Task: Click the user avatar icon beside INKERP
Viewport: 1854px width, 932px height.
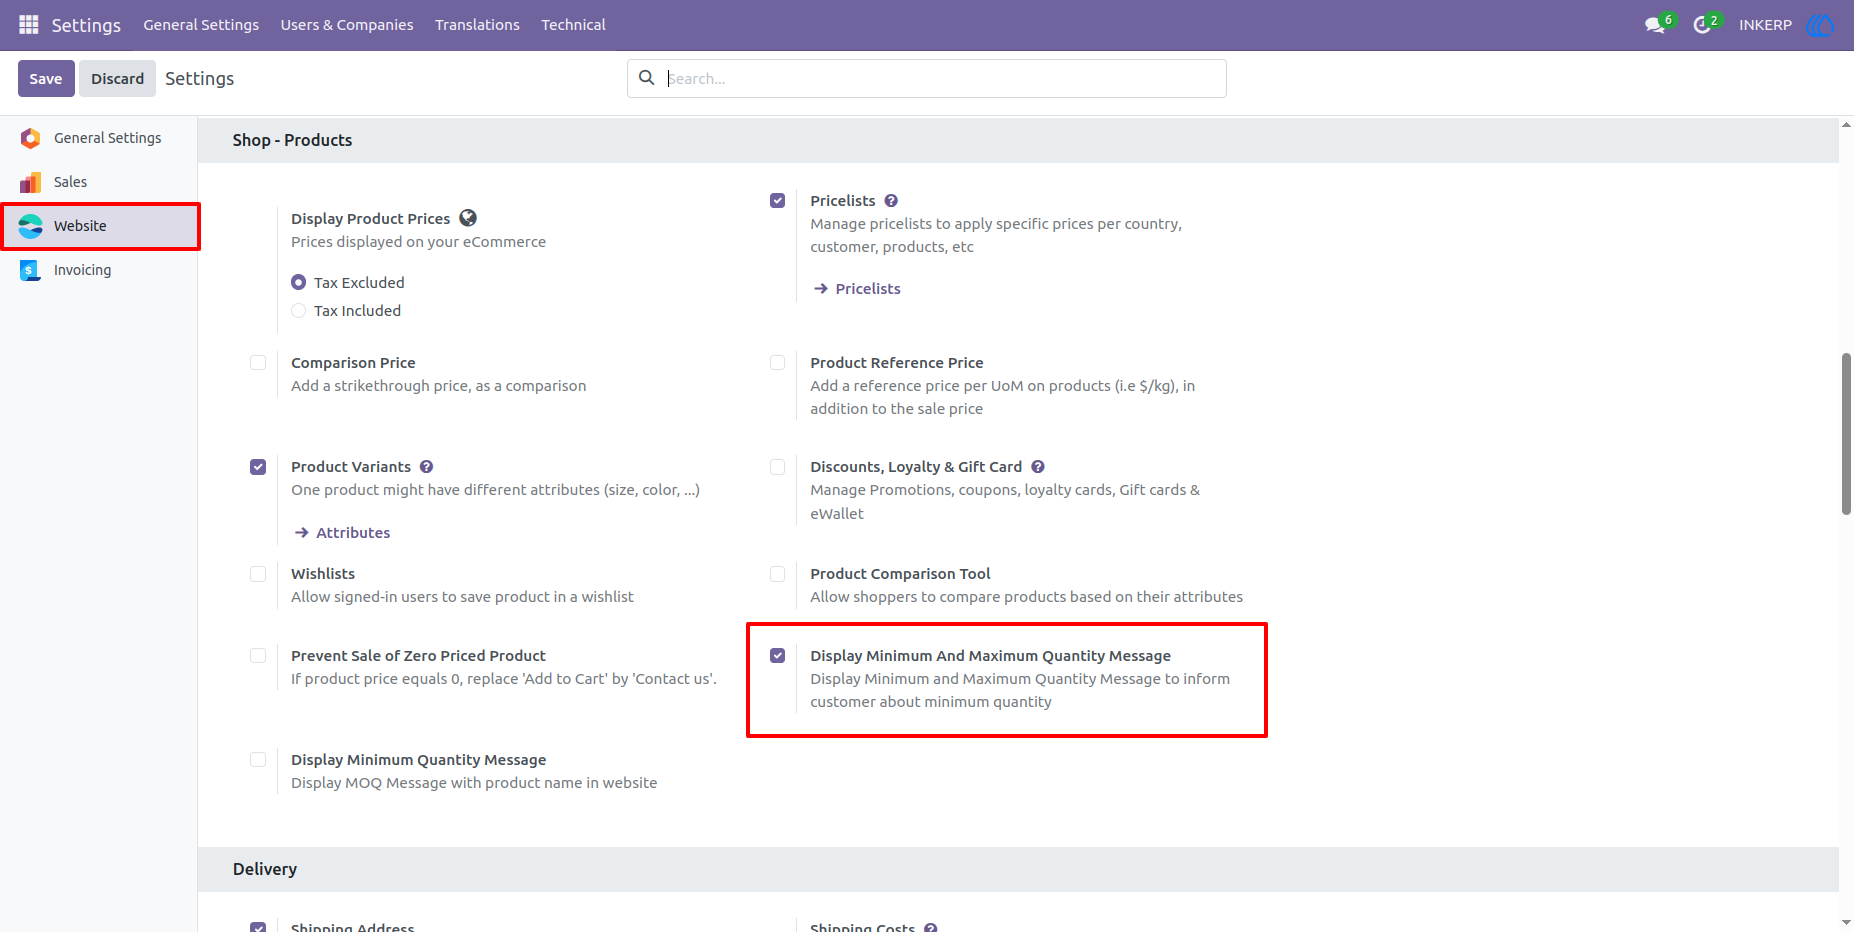Action: [1819, 24]
